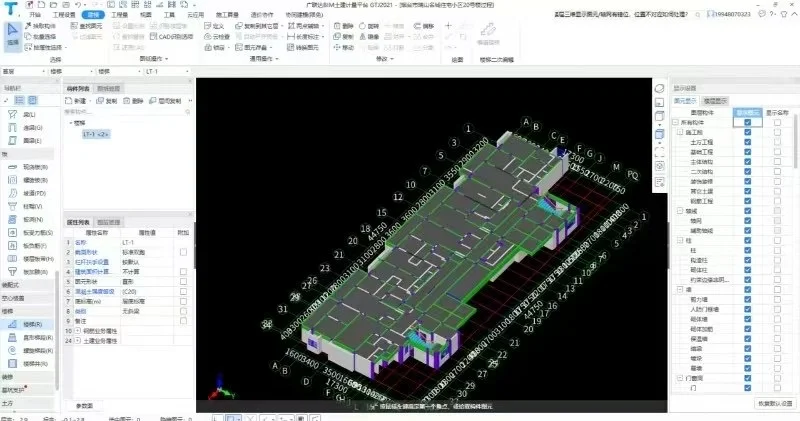This screenshot has width=800, height=421.
Task: Select 螺旋梯段(R) in navigation panel
Action: click(x=31, y=351)
